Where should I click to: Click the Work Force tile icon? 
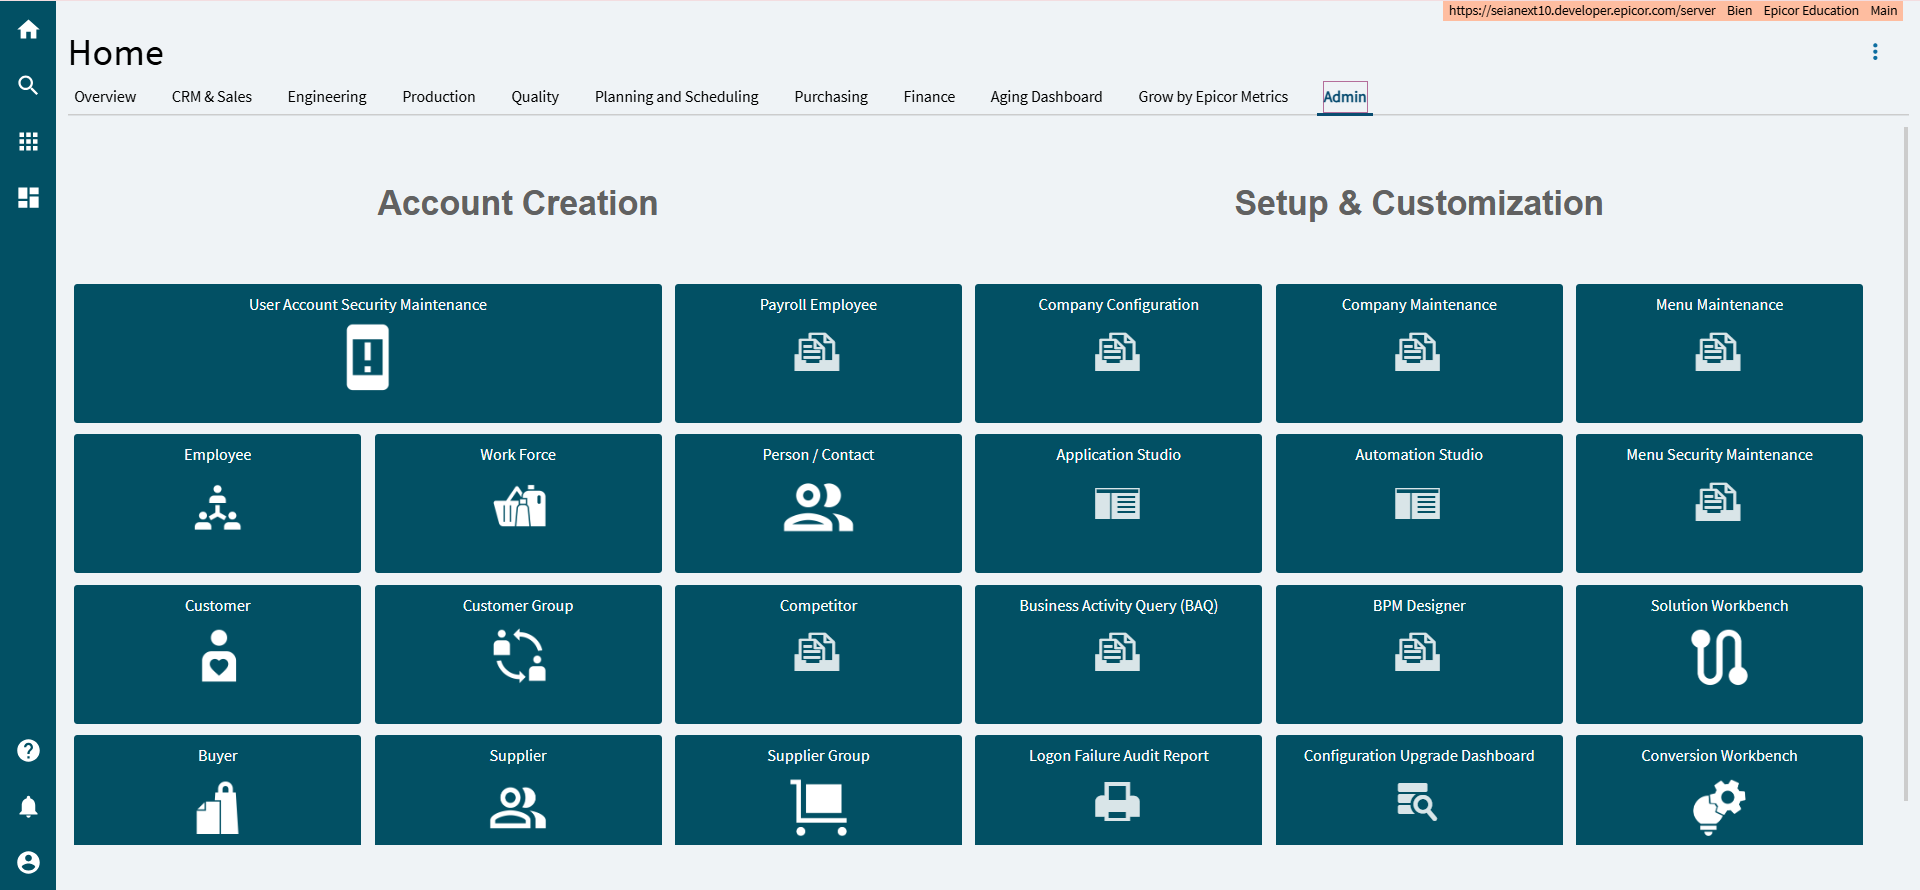pyautogui.click(x=519, y=506)
